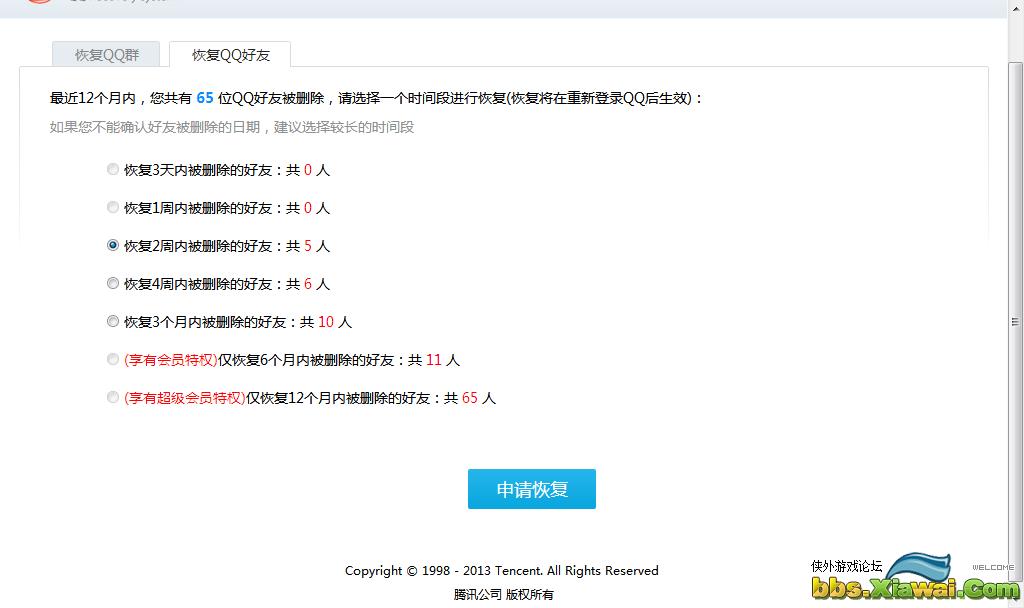Click the Copyright 1998 - 2013 Tencent text
The height and width of the screenshot is (608, 1024).
(502, 571)
